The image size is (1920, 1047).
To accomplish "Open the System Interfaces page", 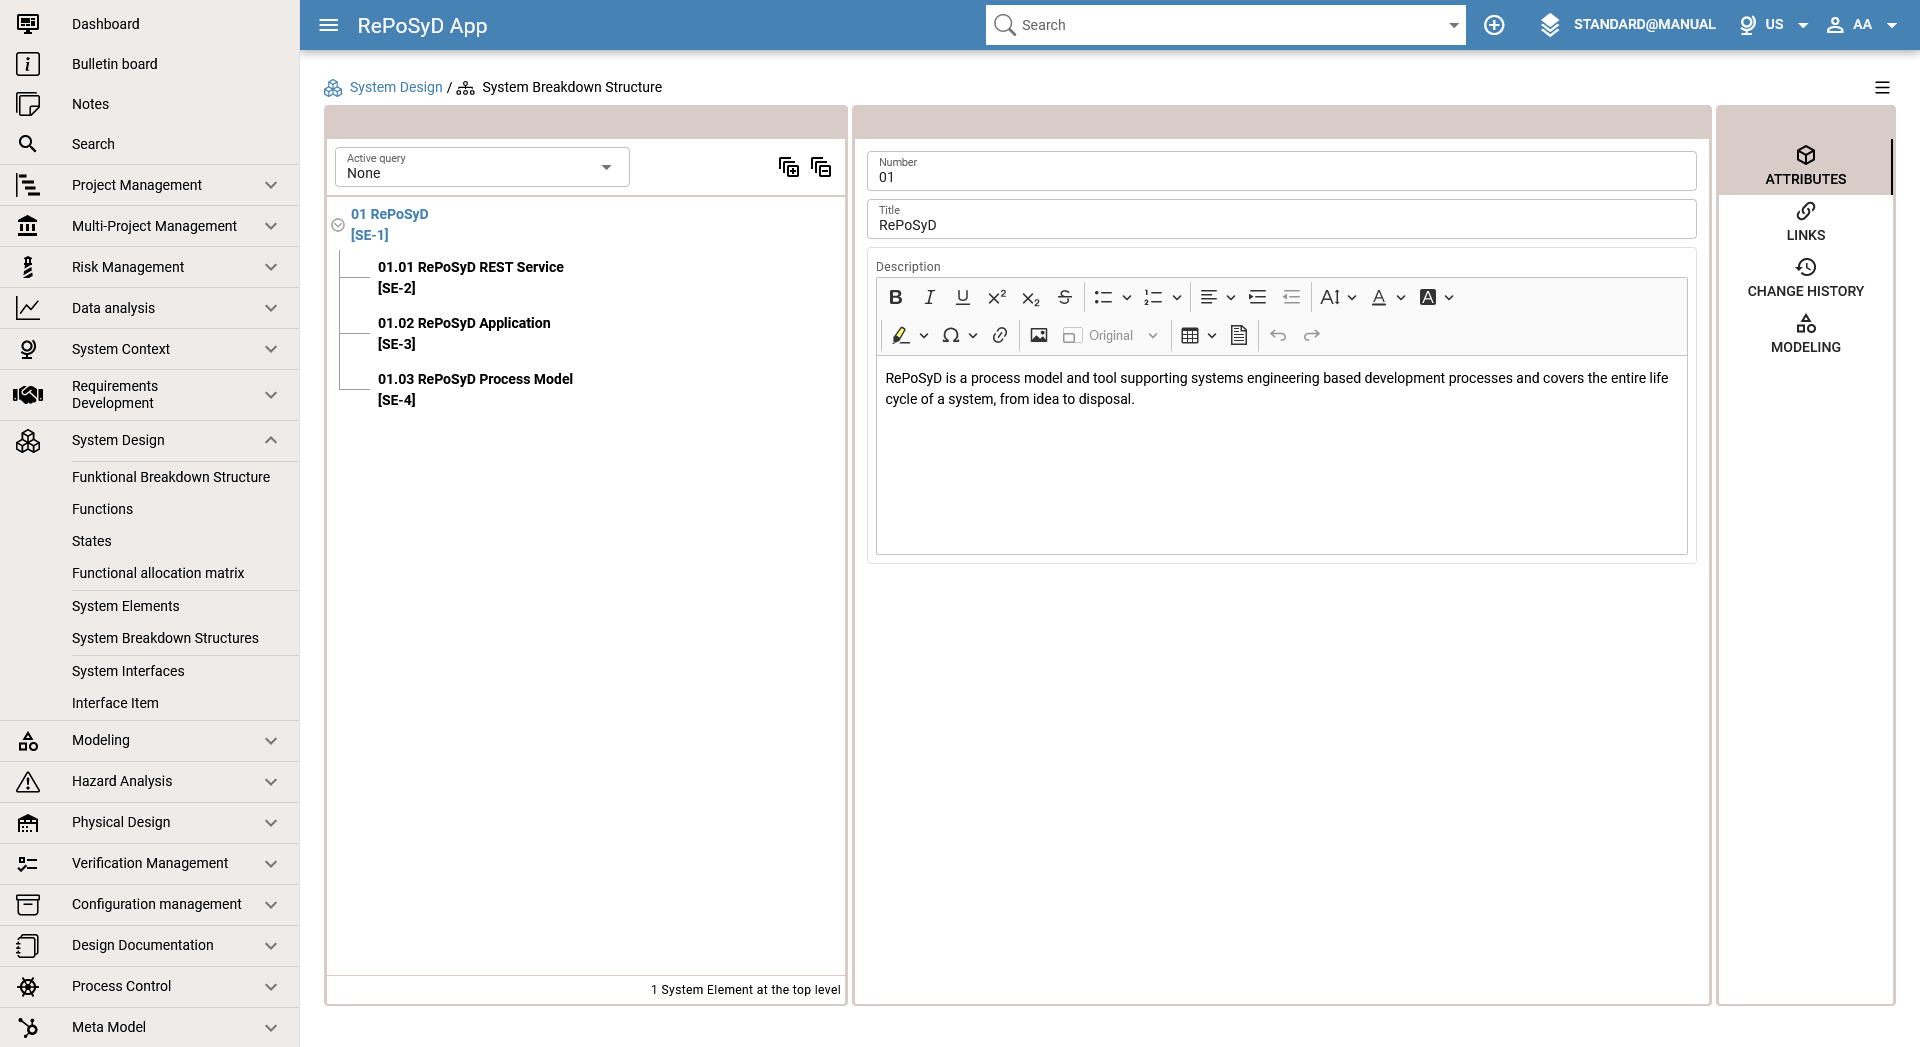I will coord(128,671).
